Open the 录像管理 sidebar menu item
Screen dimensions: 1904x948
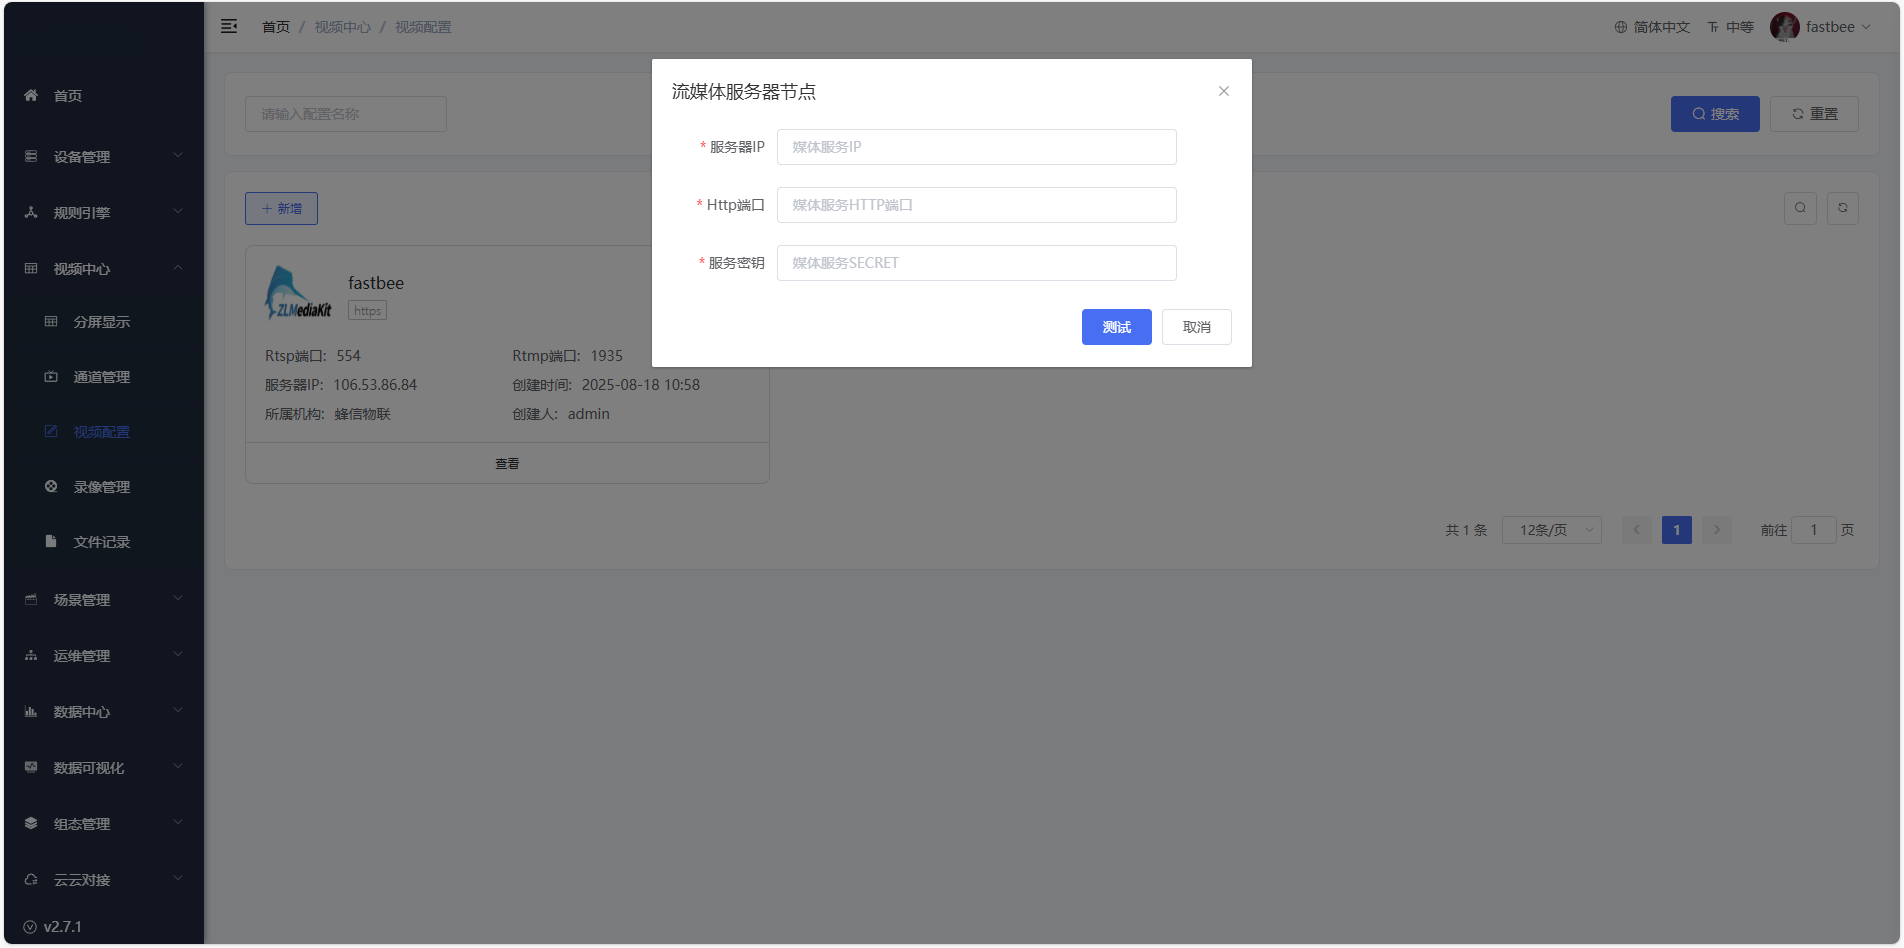click(x=101, y=487)
